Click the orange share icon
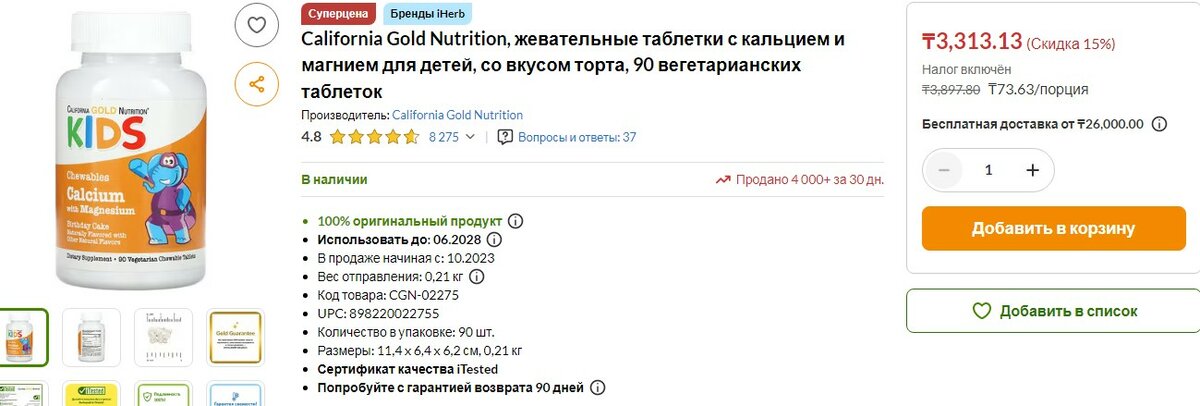The image size is (1200, 406). [x=256, y=84]
